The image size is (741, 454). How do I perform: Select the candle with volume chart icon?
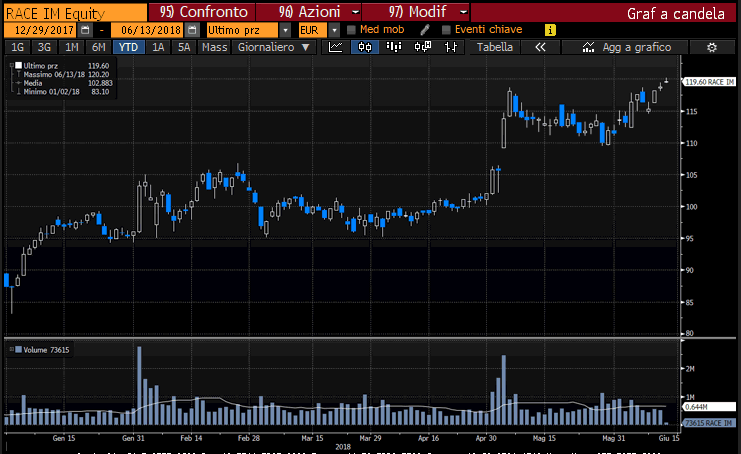422,47
